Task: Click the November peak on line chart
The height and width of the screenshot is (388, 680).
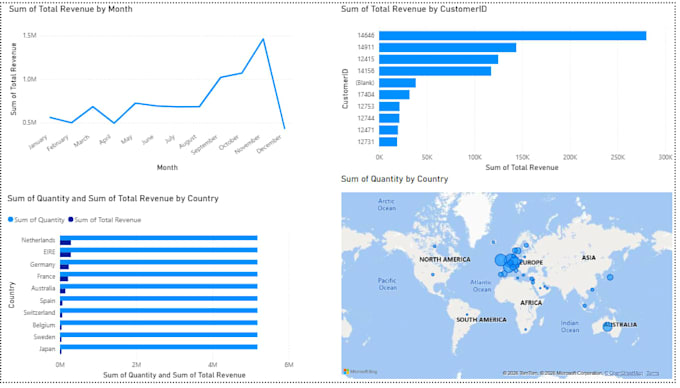Action: point(263,39)
